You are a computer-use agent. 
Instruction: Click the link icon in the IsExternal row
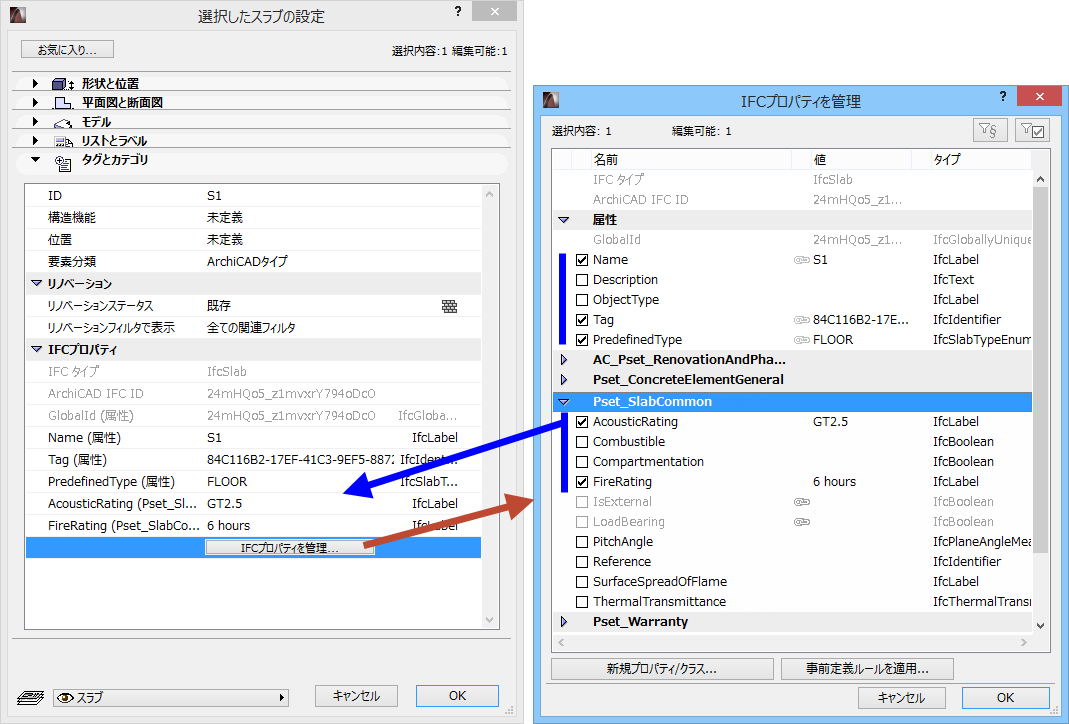(x=802, y=501)
